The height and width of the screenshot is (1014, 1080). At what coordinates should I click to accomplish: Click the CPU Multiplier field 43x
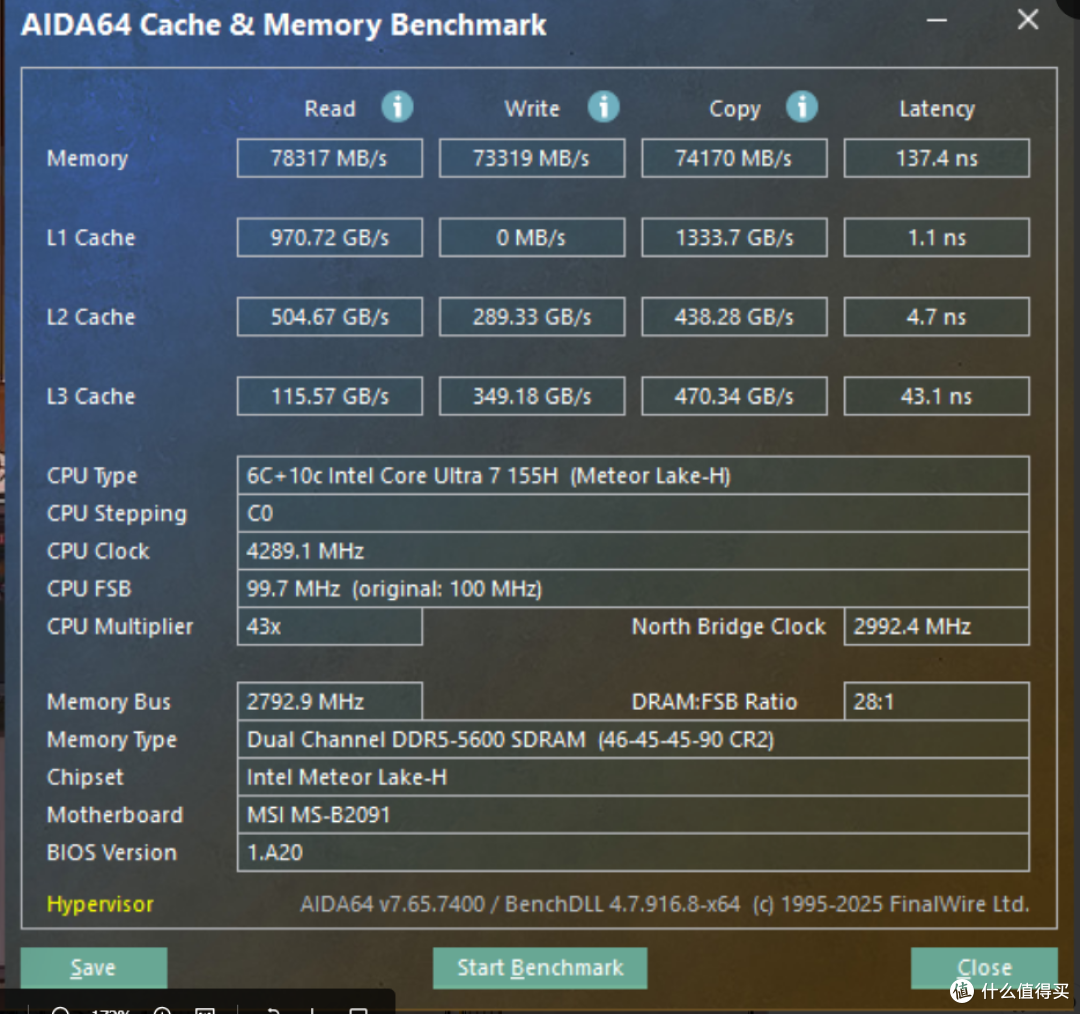click(330, 626)
